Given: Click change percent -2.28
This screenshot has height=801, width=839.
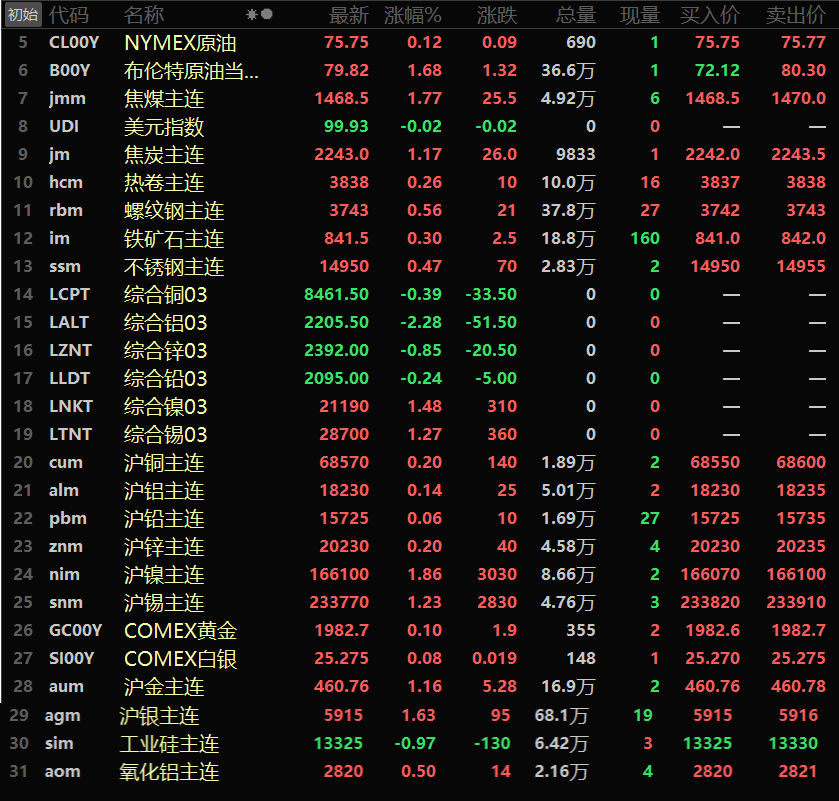Looking at the screenshot, I should pos(422,322).
